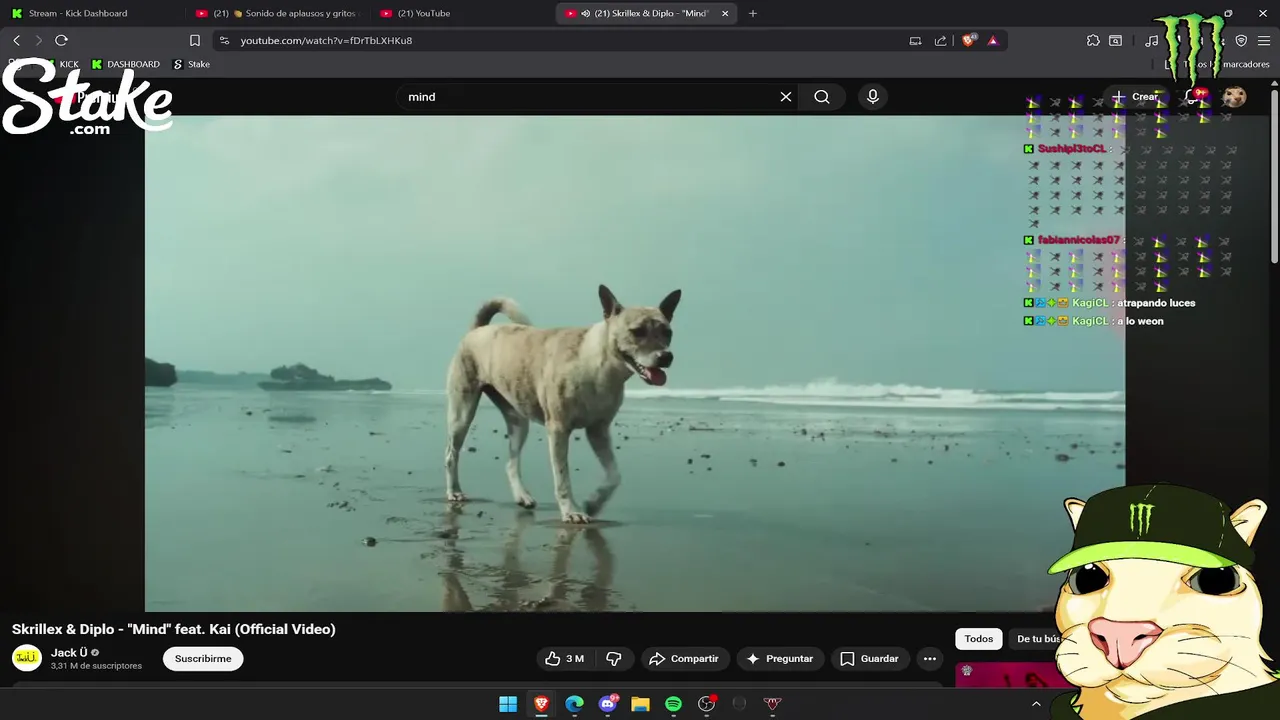Click the Suscribirme button

pos(203,658)
